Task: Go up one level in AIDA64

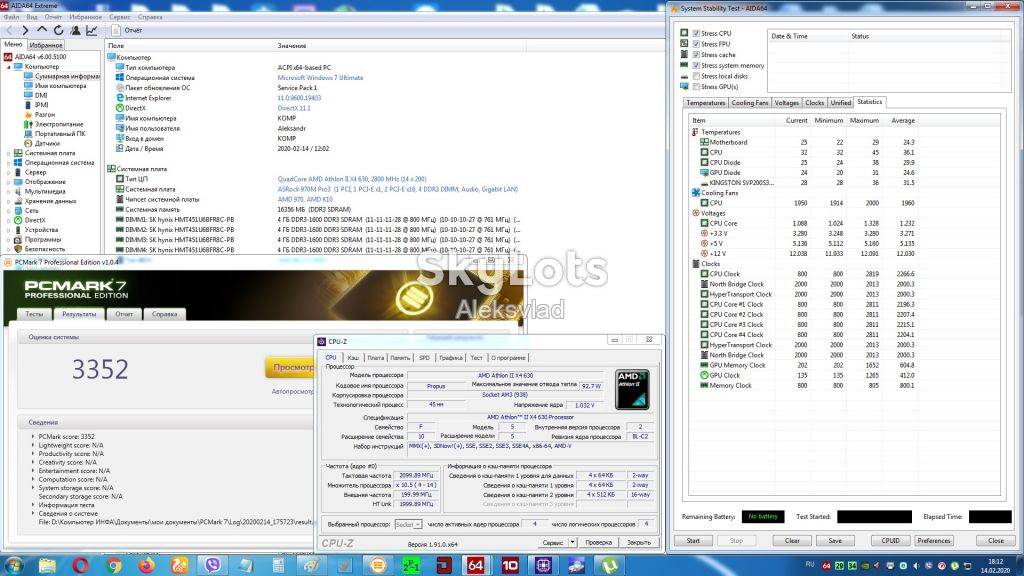Action: [42, 31]
